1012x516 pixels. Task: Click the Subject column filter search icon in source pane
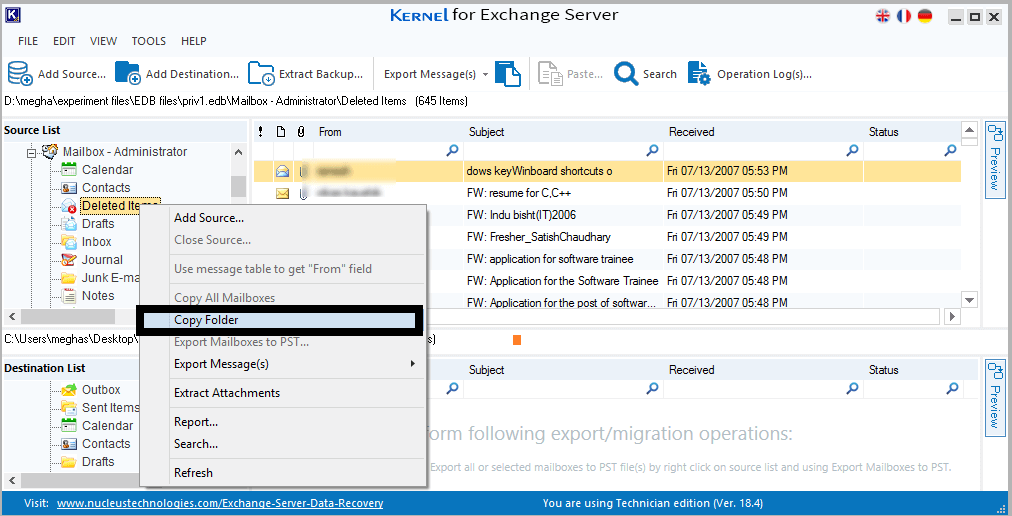(x=653, y=150)
